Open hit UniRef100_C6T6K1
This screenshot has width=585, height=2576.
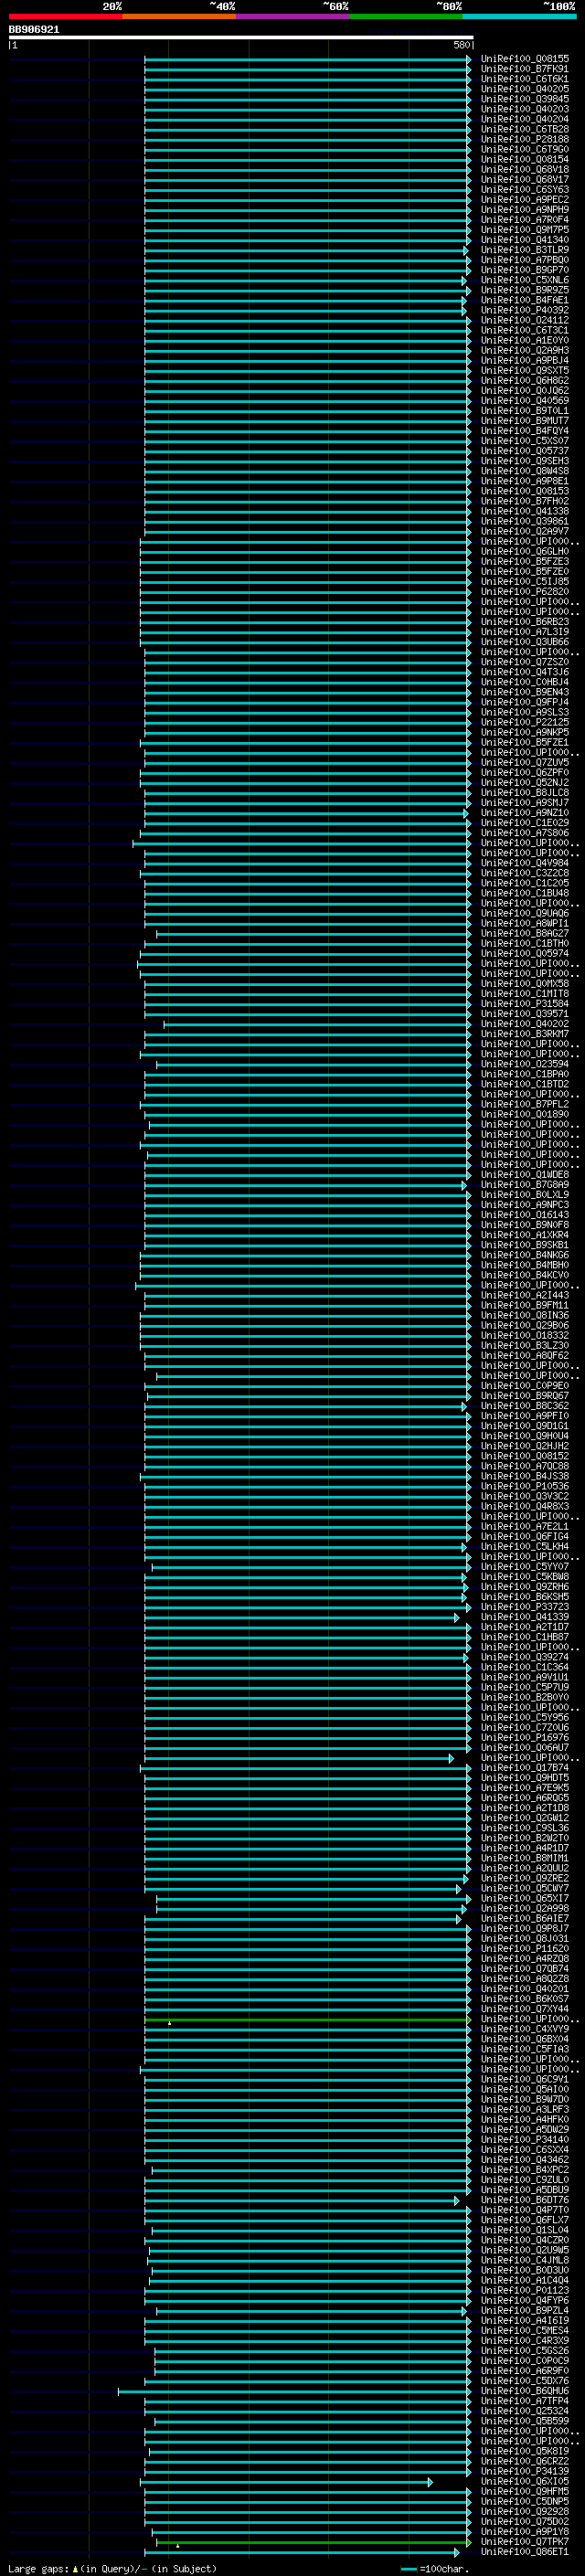click(524, 79)
